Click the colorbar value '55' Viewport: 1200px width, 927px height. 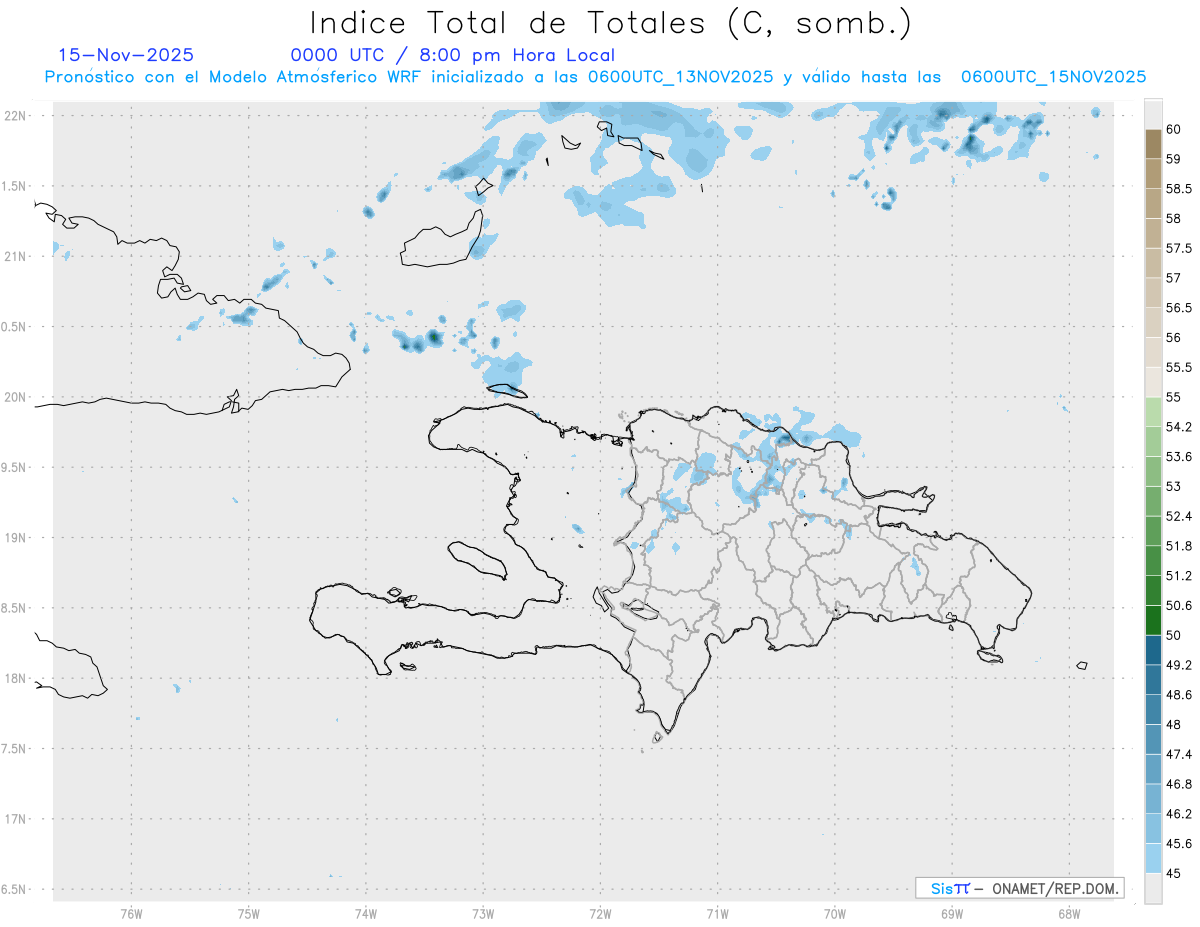pos(1174,397)
